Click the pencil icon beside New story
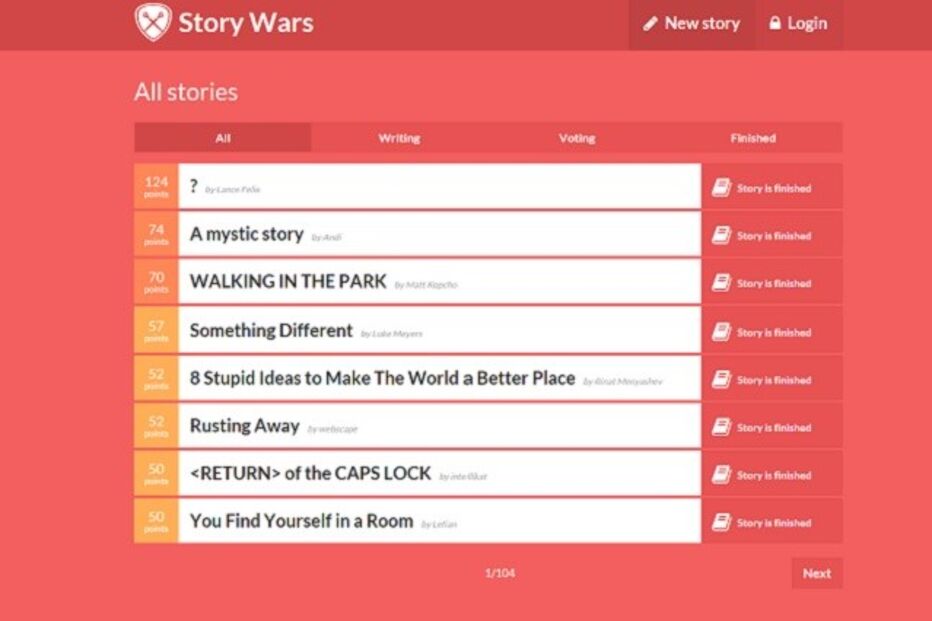The width and height of the screenshot is (932, 621). (x=650, y=24)
